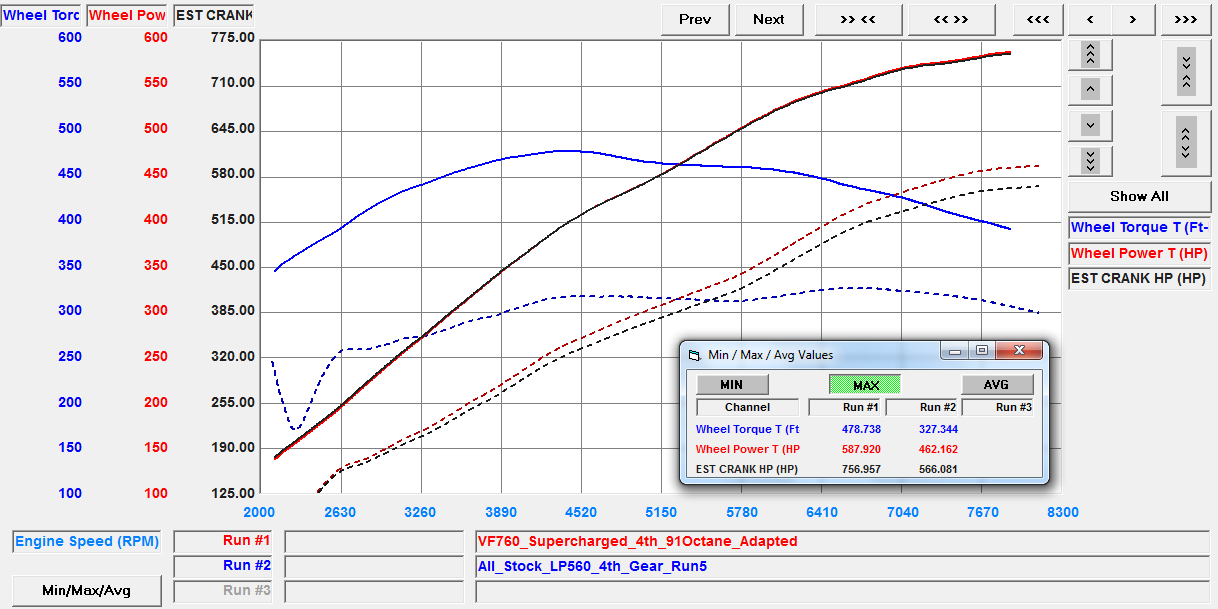Click the Show All button
1218x609 pixels.
pos(1139,196)
